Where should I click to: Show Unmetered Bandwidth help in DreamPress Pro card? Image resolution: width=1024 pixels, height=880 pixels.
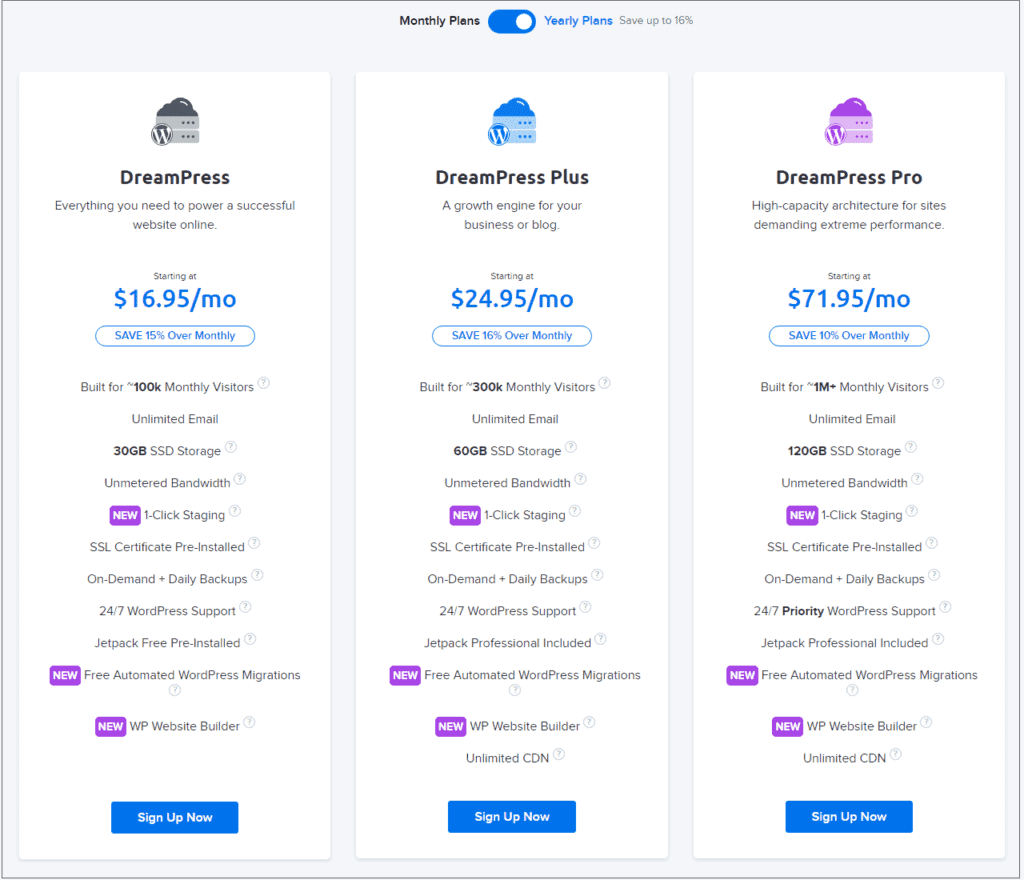pyautogui.click(x=918, y=479)
